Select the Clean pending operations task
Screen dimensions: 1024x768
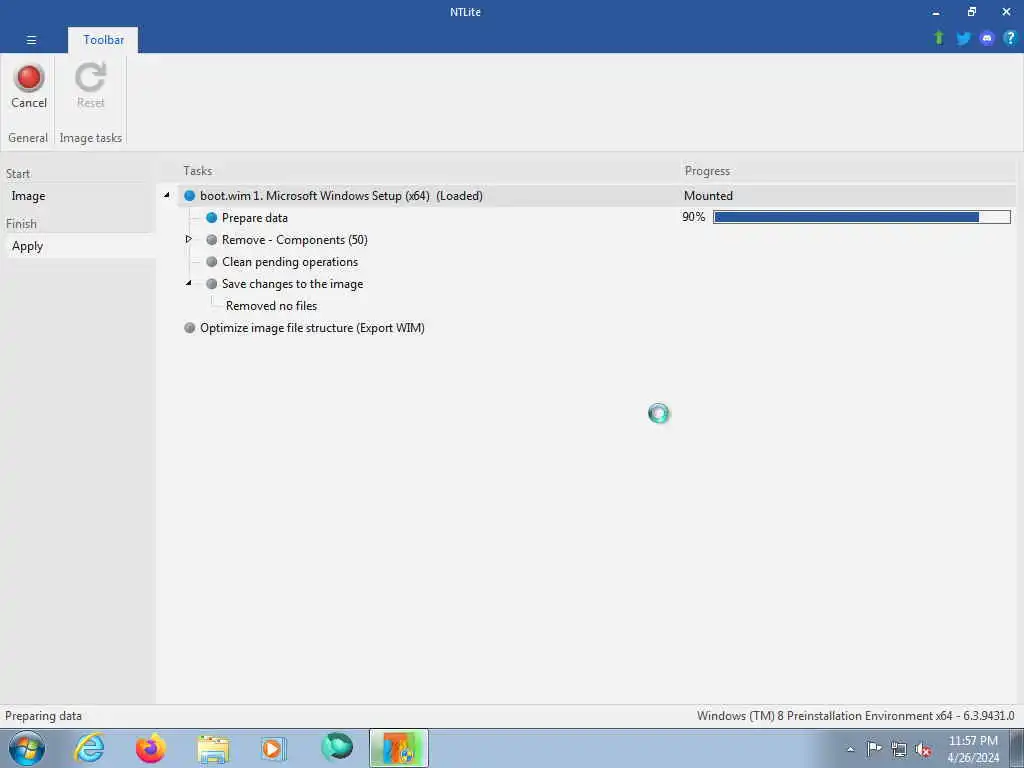click(x=290, y=262)
